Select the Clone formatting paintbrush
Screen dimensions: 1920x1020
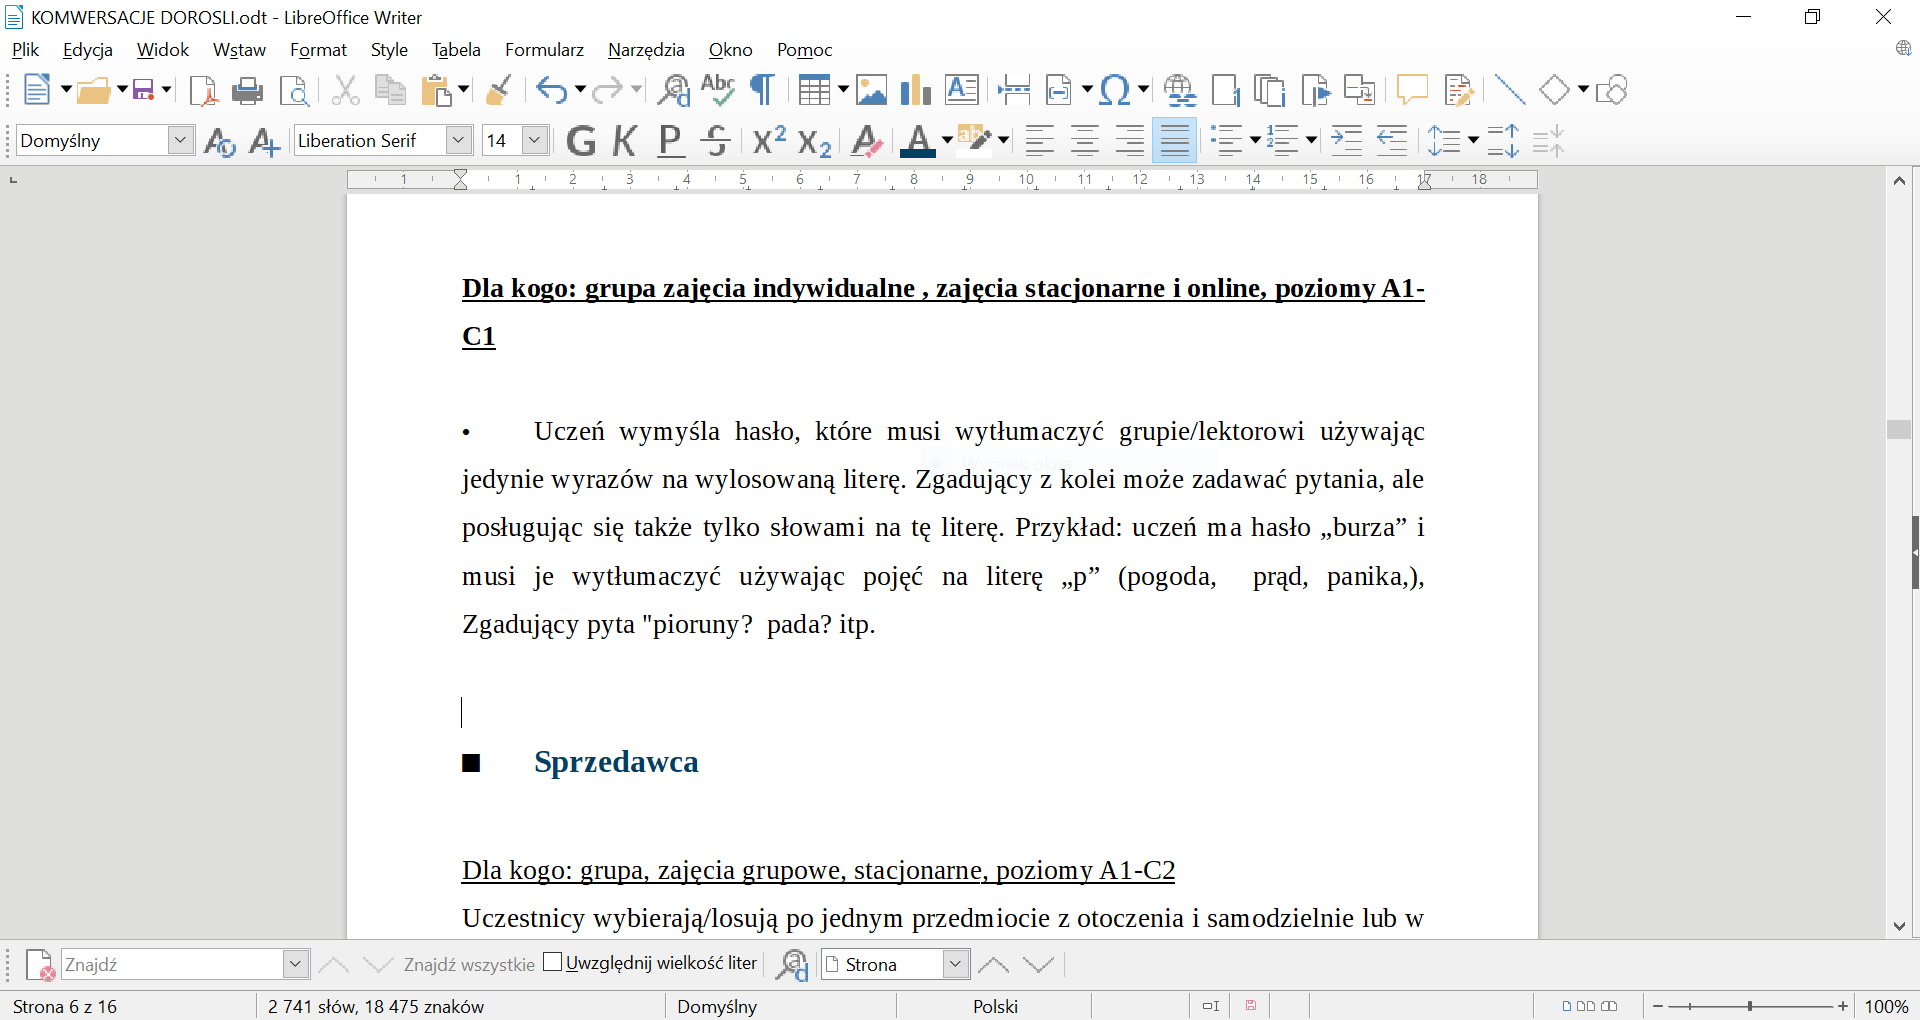498,91
